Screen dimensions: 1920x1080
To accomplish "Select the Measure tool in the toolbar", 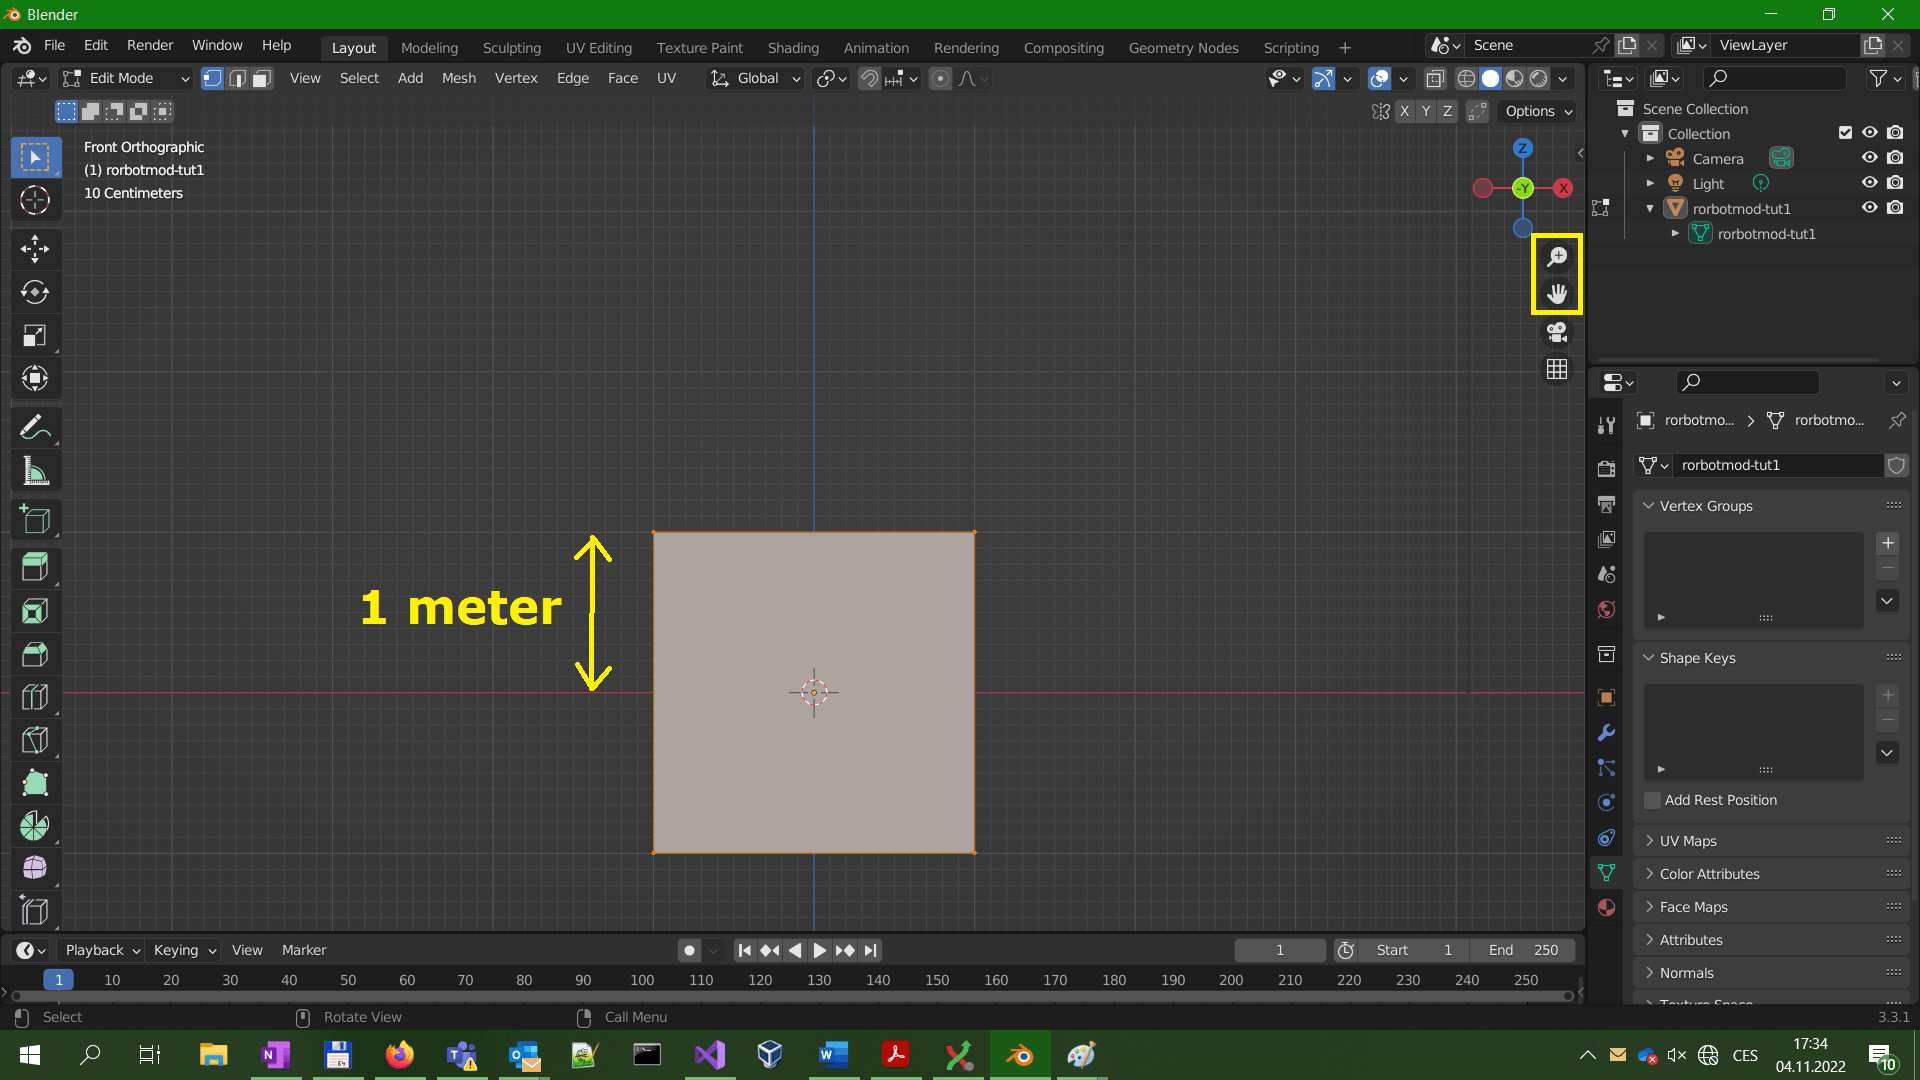I will 35,470.
